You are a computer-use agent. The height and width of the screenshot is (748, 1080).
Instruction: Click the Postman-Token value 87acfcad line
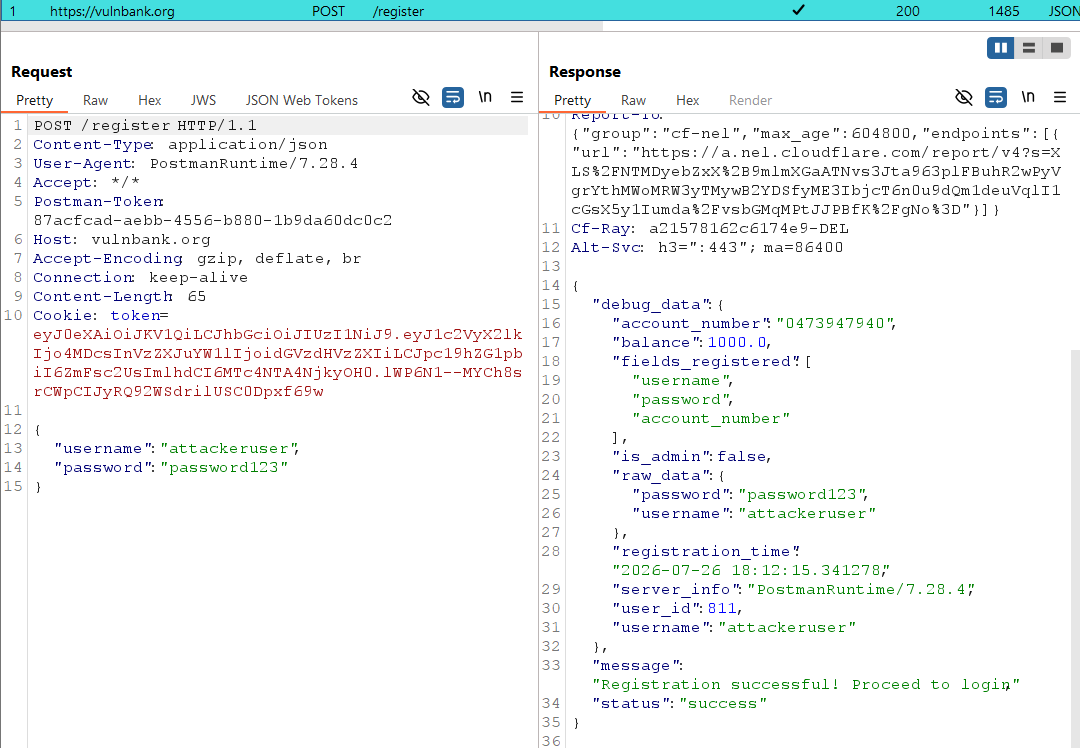213,220
